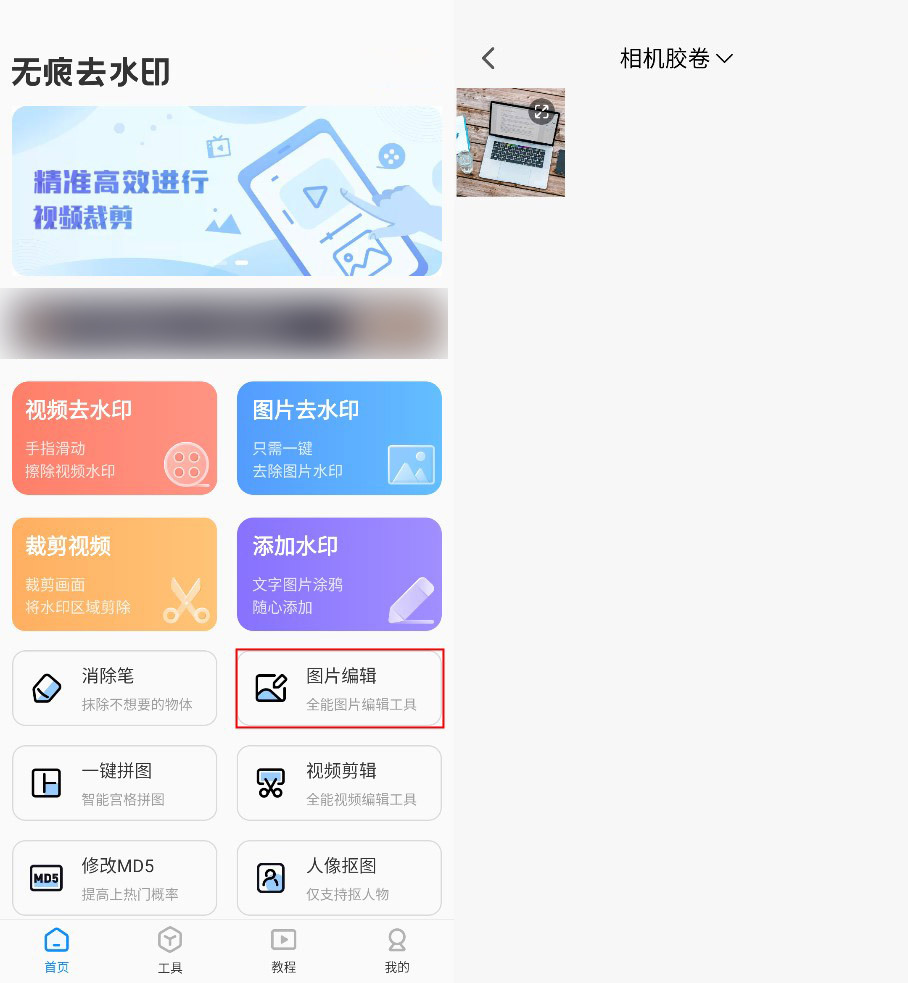Expand the 相机胶卷 album dropdown
The height and width of the screenshot is (983, 908).
(676, 58)
